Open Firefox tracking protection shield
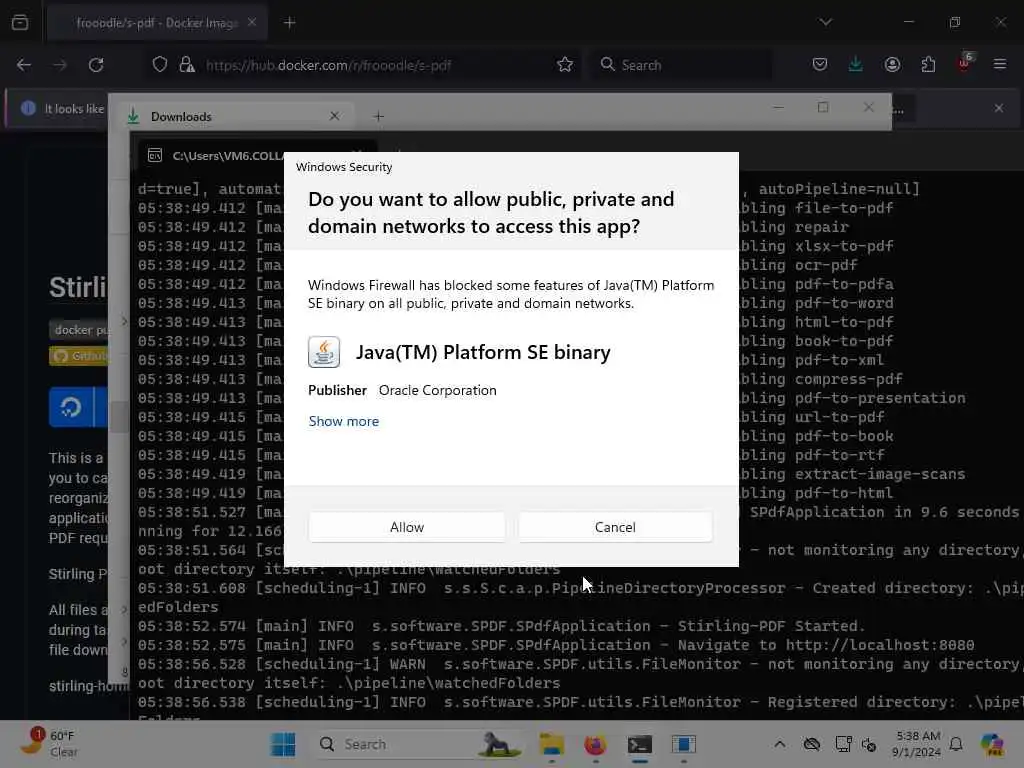The height and width of the screenshot is (768, 1024). tap(160, 65)
